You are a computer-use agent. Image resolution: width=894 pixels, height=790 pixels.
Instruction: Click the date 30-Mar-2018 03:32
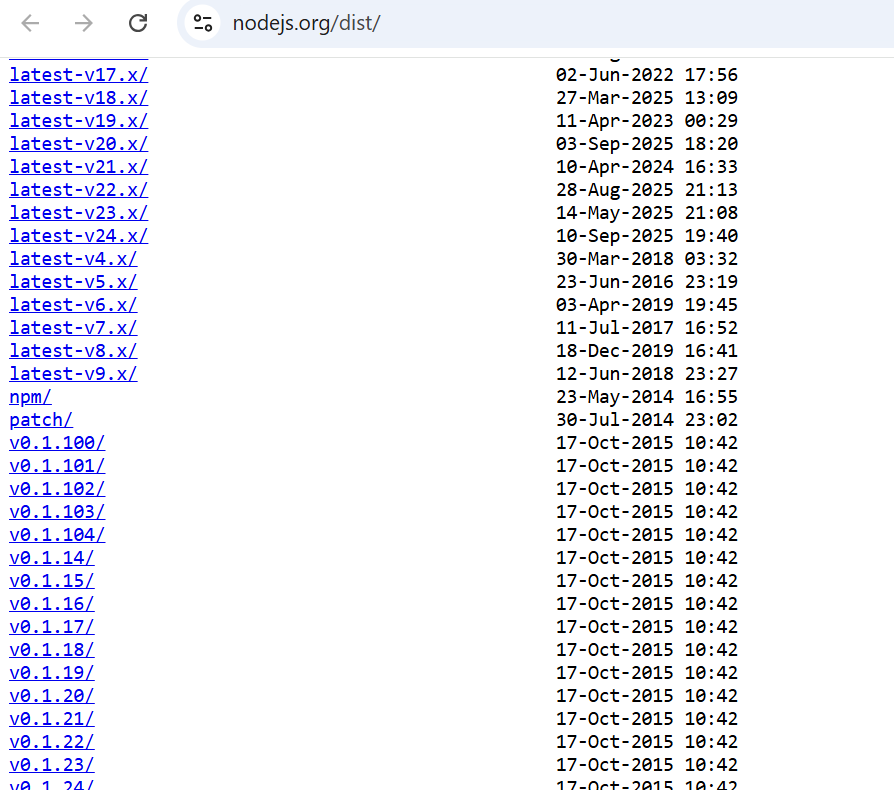click(x=647, y=259)
